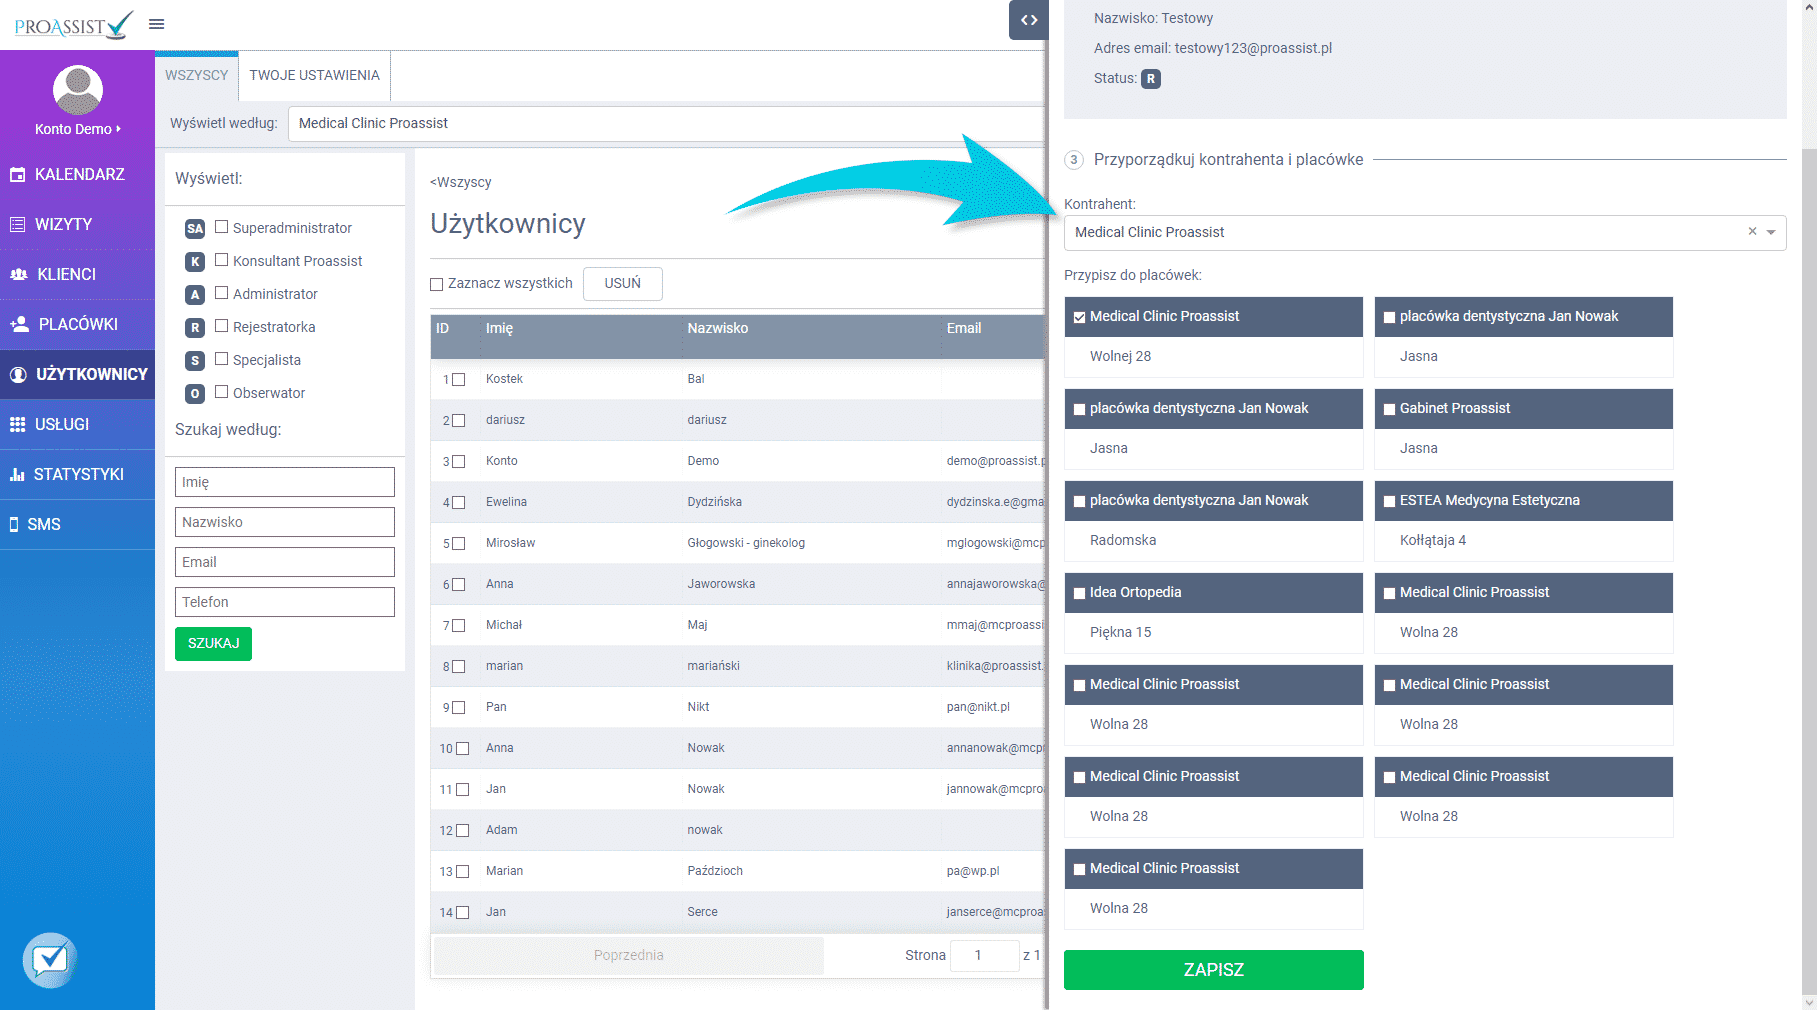
Task: Expand the Konto Demo menu
Action: [78, 129]
